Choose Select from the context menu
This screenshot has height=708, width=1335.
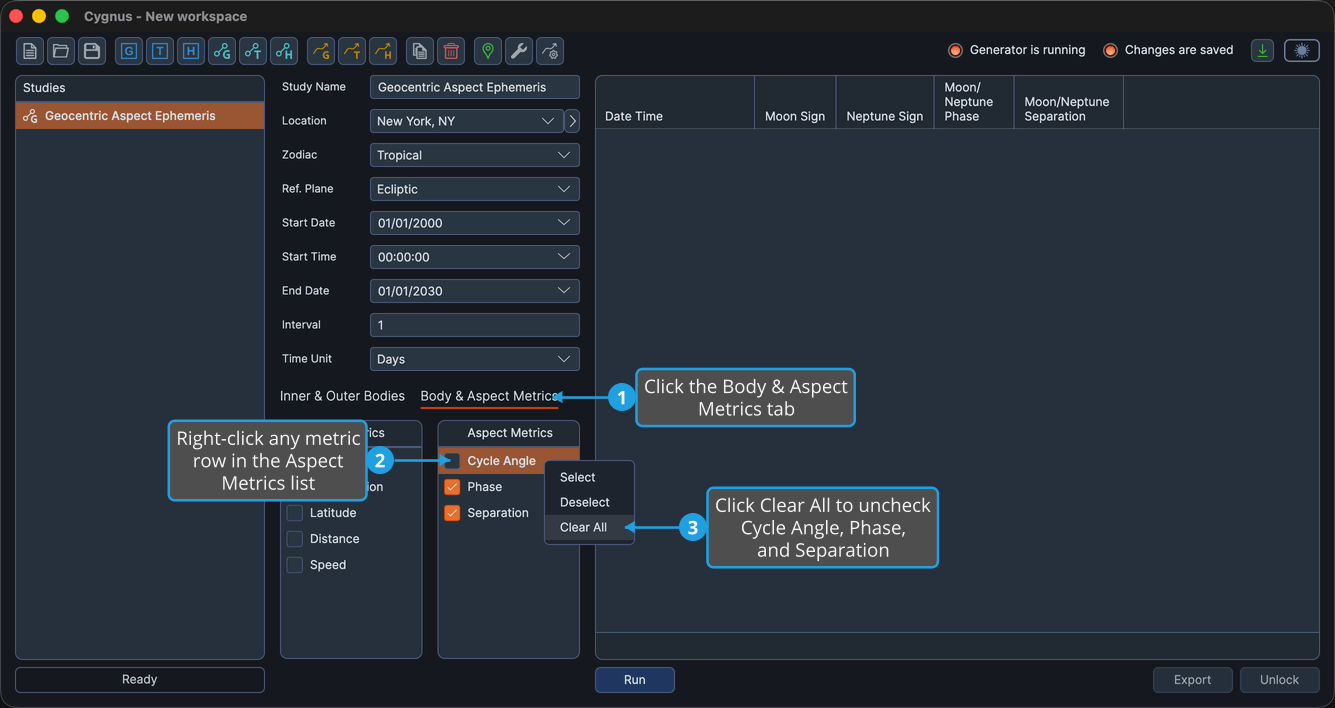tap(589, 477)
